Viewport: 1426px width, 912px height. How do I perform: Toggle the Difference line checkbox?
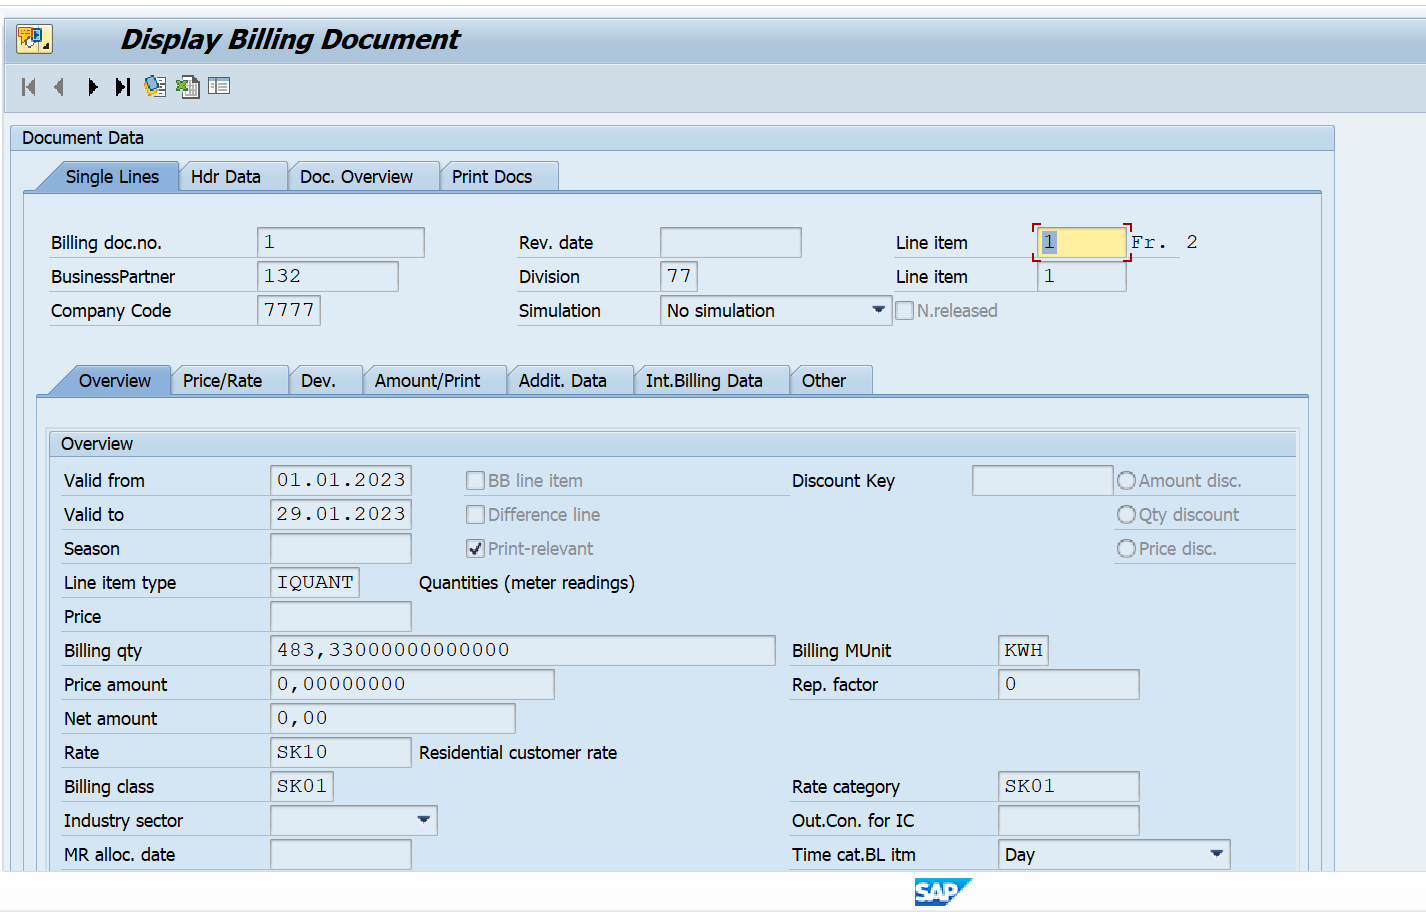click(x=476, y=515)
